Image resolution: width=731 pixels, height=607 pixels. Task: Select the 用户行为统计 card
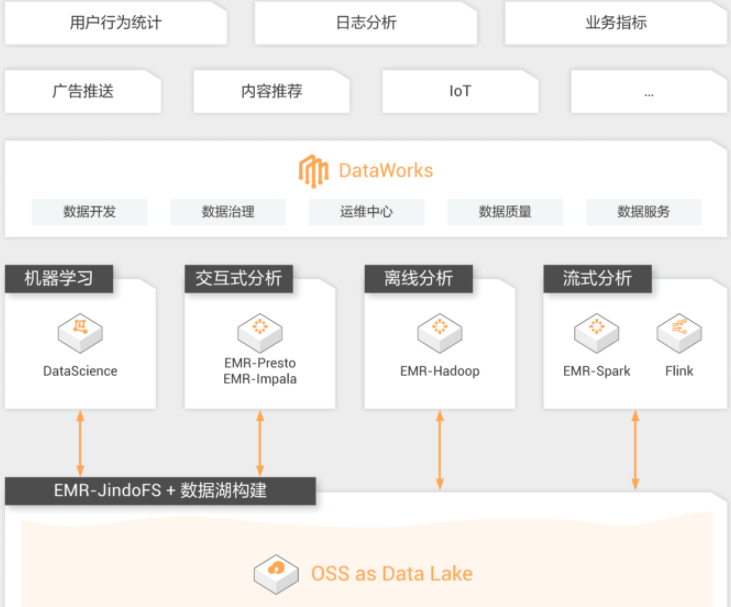point(116,22)
